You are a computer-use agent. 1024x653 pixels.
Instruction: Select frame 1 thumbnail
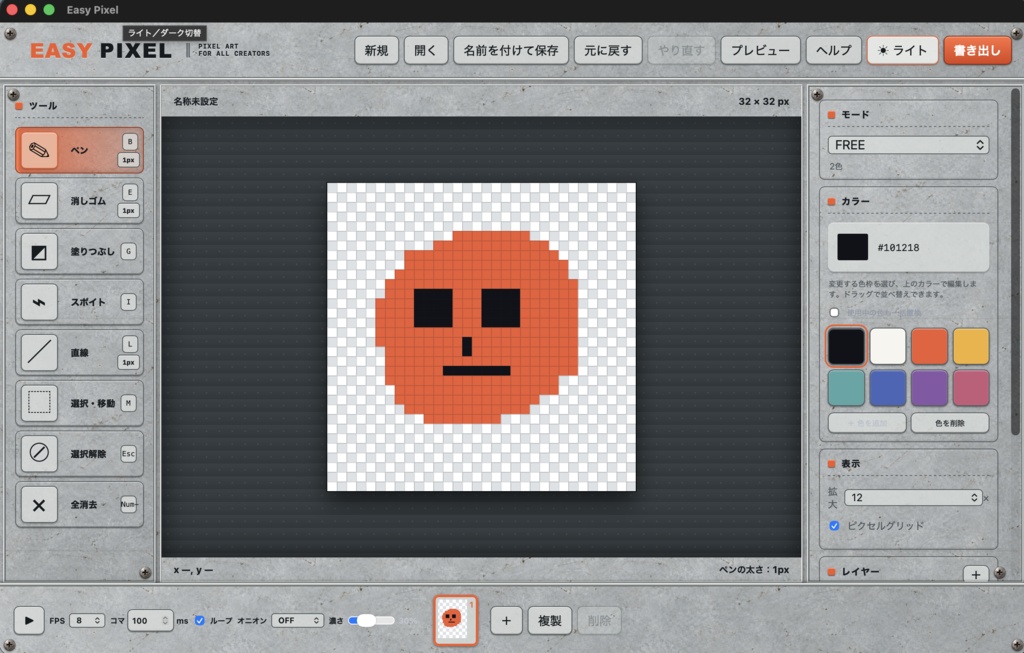455,619
